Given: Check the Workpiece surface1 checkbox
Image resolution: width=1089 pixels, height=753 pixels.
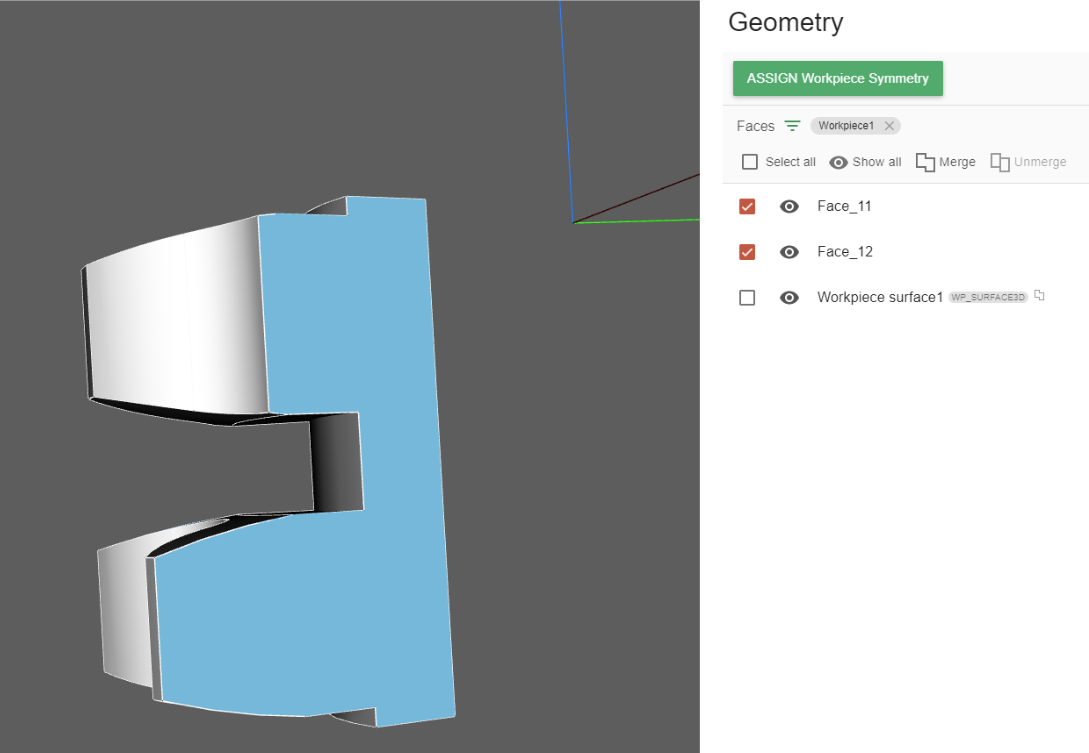Looking at the screenshot, I should pyautogui.click(x=747, y=298).
